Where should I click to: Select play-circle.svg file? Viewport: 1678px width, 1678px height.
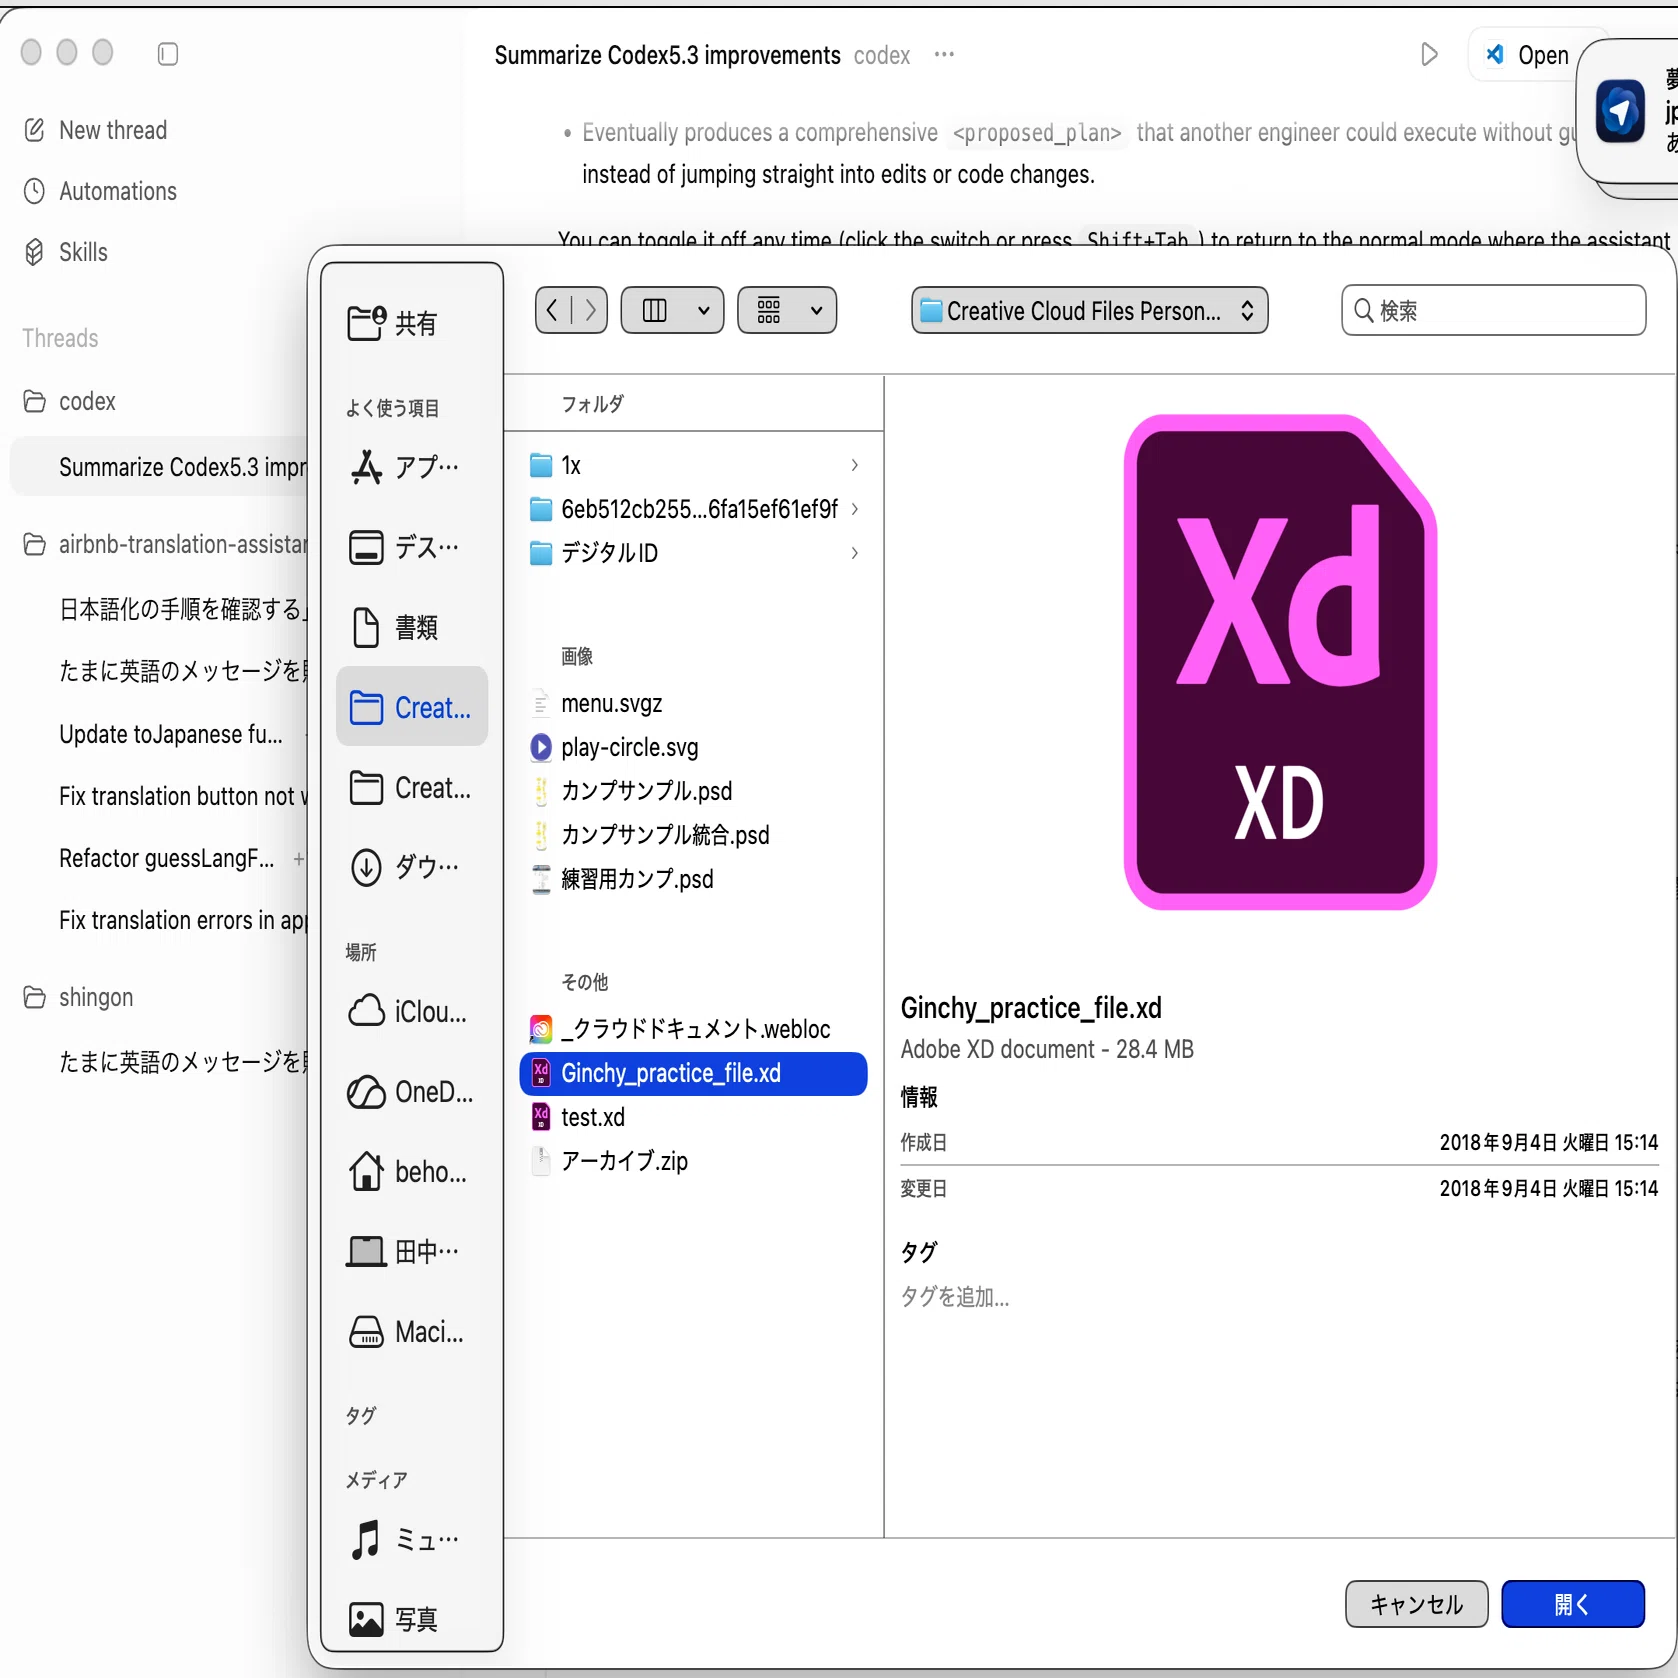(x=694, y=747)
